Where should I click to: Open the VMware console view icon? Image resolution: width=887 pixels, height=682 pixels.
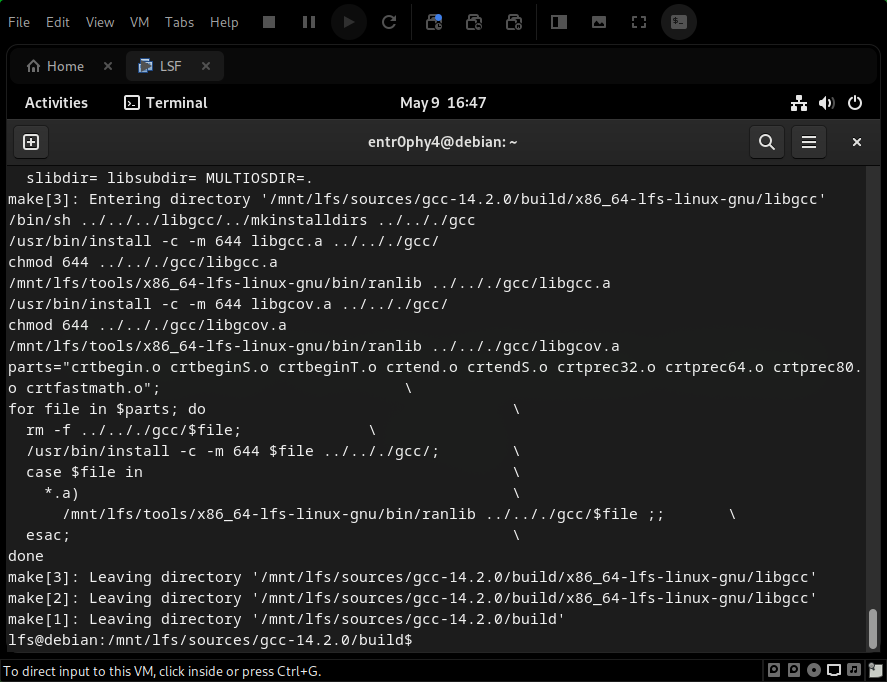click(680, 22)
